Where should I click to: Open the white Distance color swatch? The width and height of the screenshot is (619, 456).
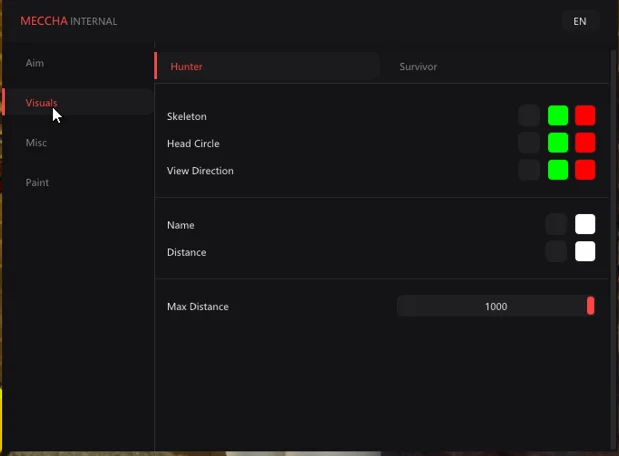pos(585,251)
